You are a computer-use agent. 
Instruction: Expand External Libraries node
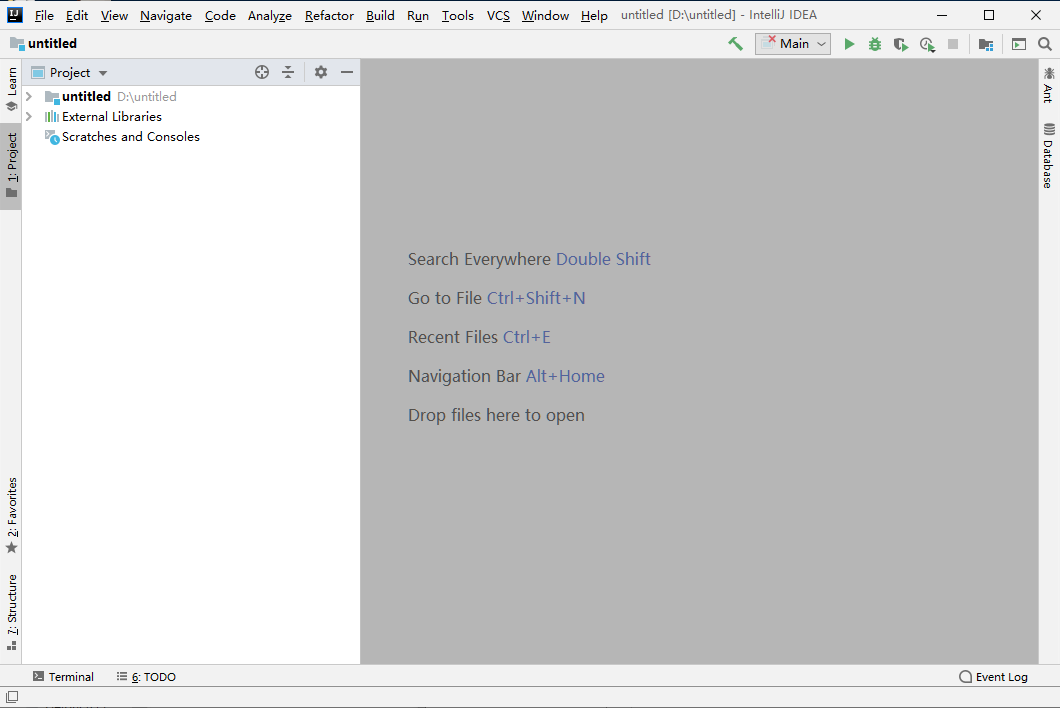29,117
